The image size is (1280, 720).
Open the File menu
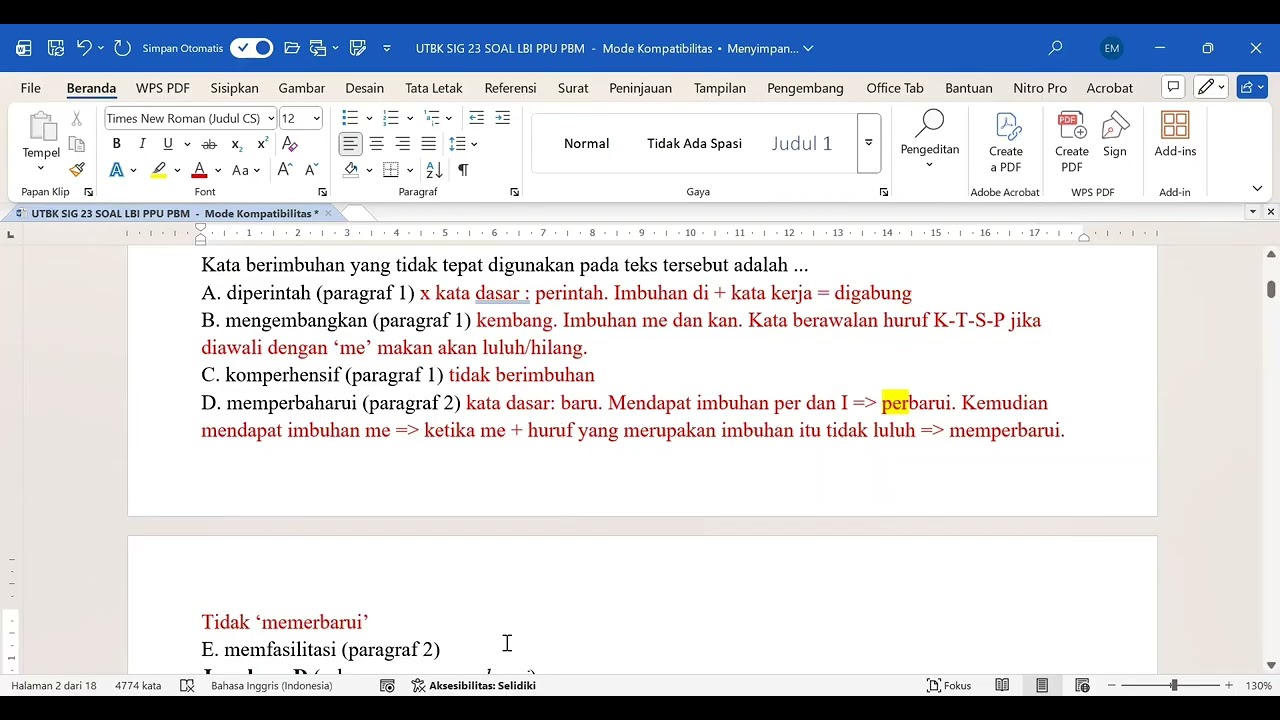coord(31,88)
